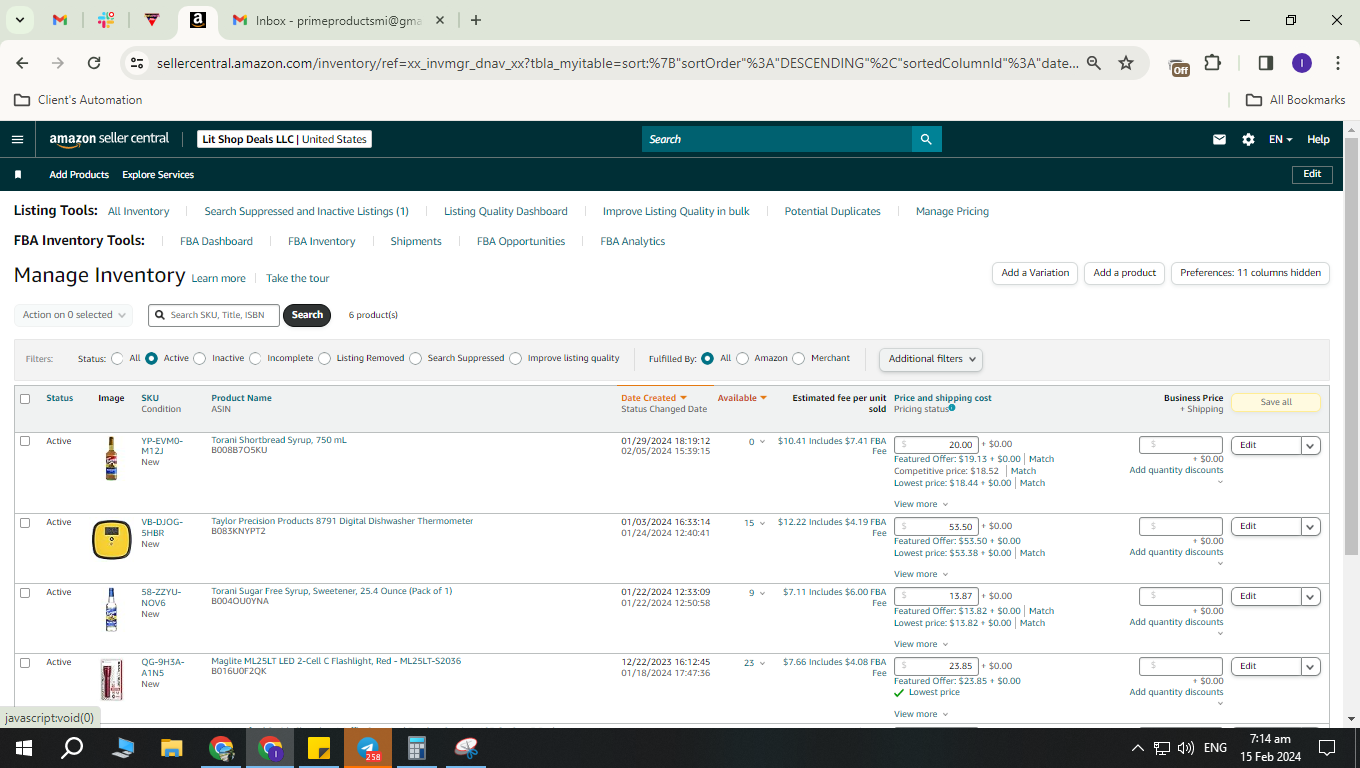Click the bookmark flag icon beside Add Products

(x=18, y=175)
